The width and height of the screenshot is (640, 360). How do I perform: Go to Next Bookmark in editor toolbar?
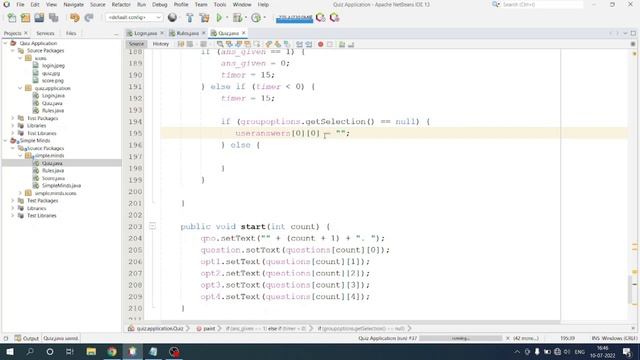coord(278,44)
